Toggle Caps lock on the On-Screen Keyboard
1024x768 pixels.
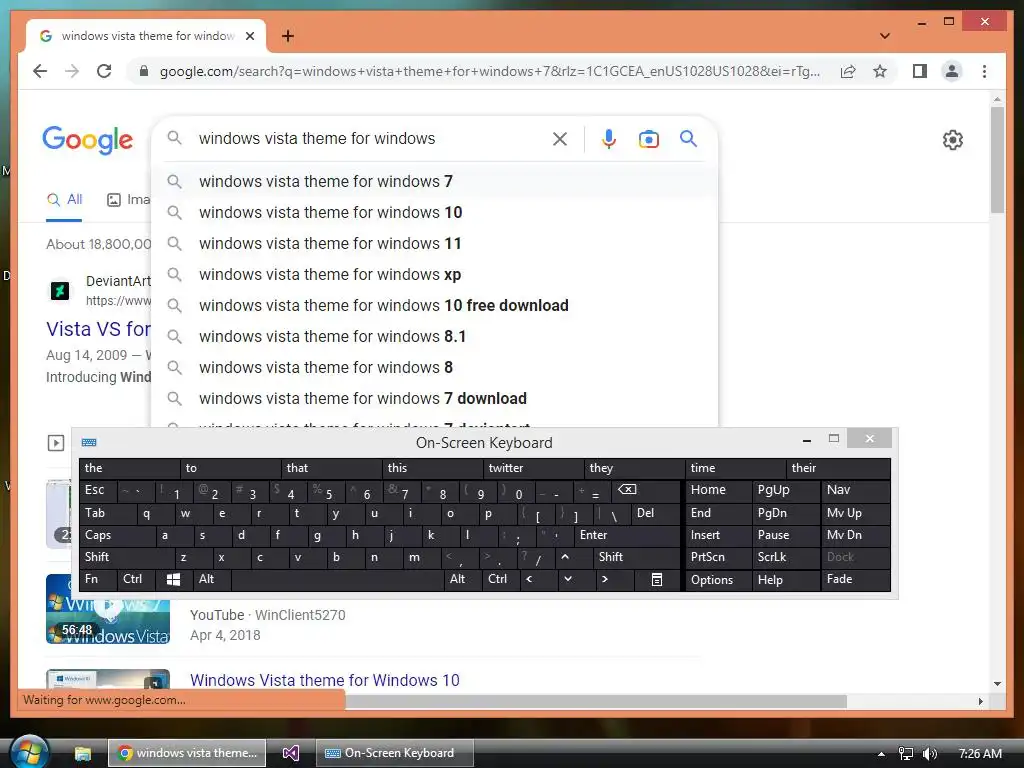(117, 536)
